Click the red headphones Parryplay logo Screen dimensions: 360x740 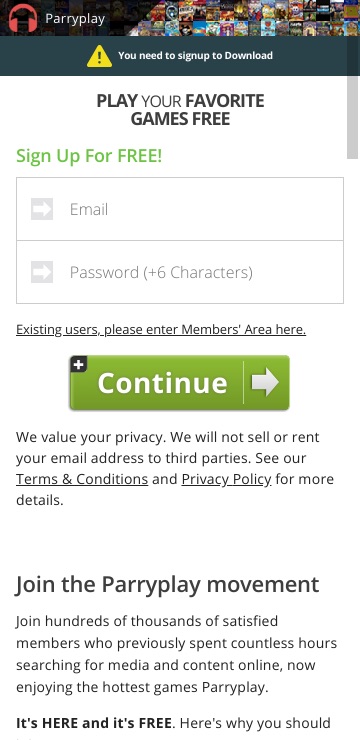click(23, 18)
